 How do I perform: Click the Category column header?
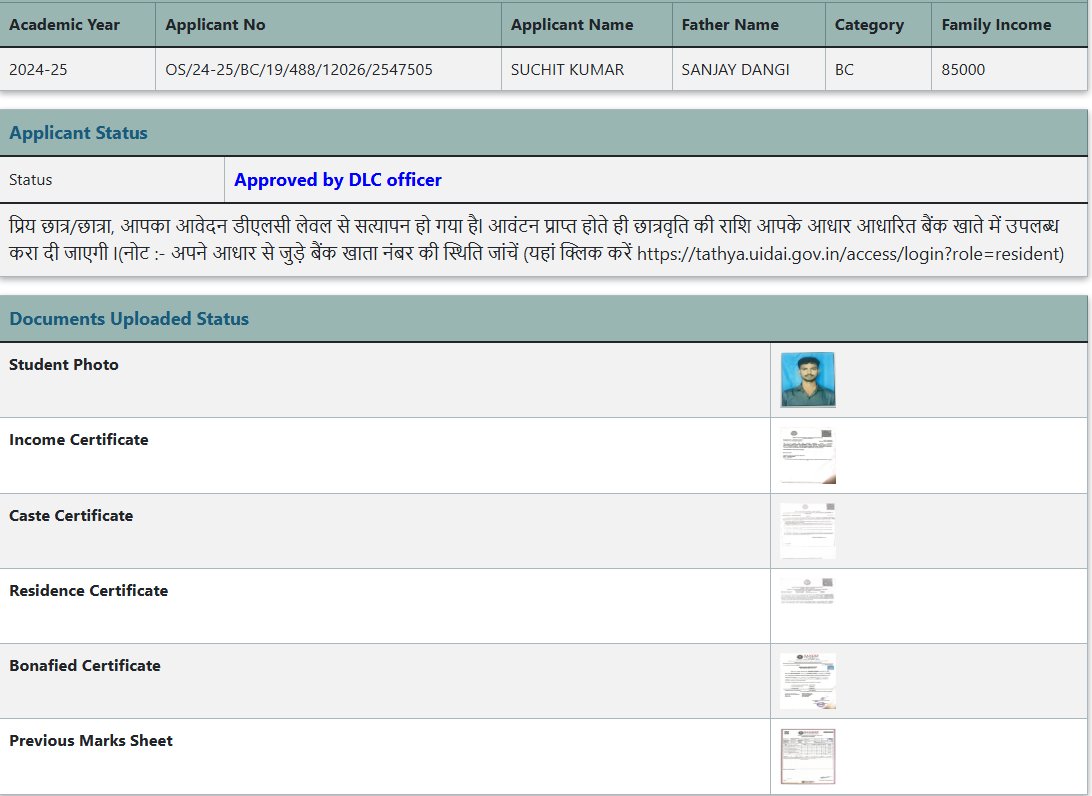click(x=869, y=24)
